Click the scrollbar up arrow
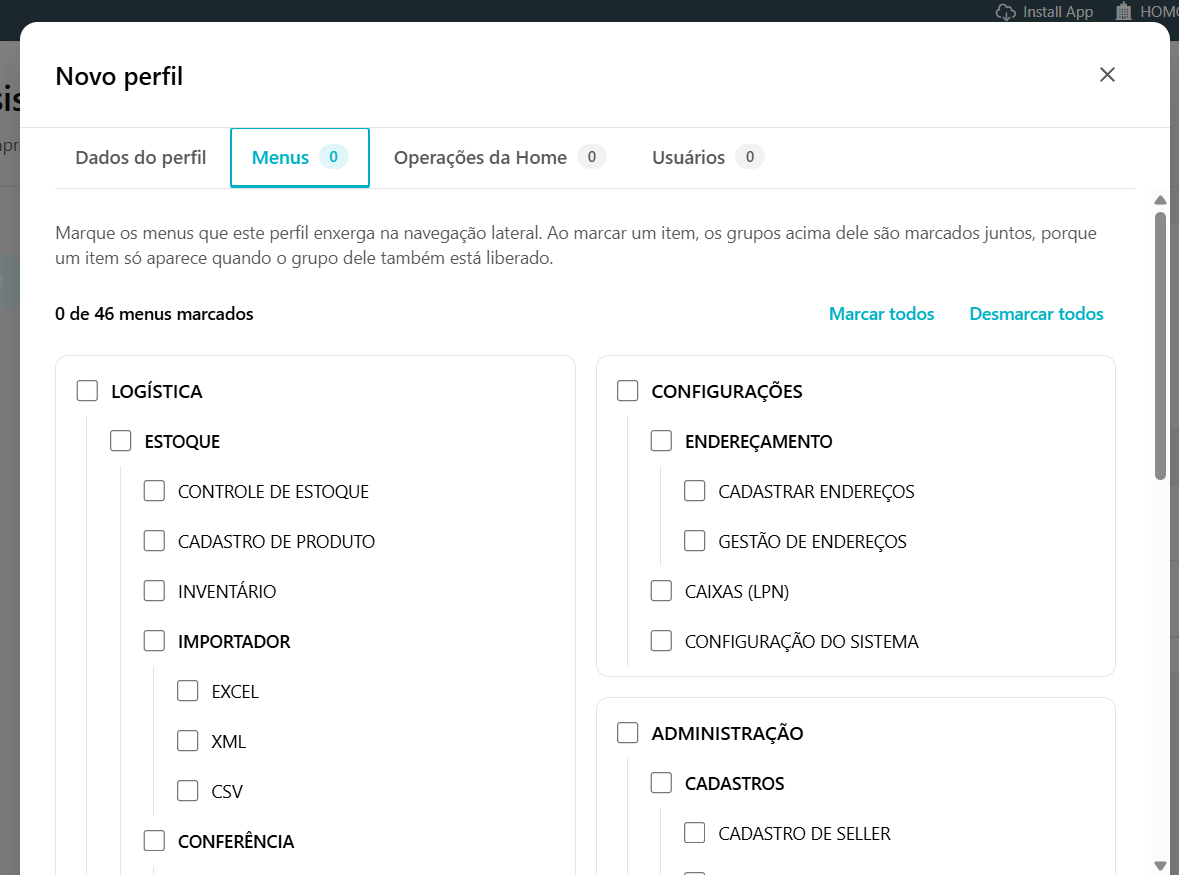This screenshot has height=875, width=1179. [1160, 200]
